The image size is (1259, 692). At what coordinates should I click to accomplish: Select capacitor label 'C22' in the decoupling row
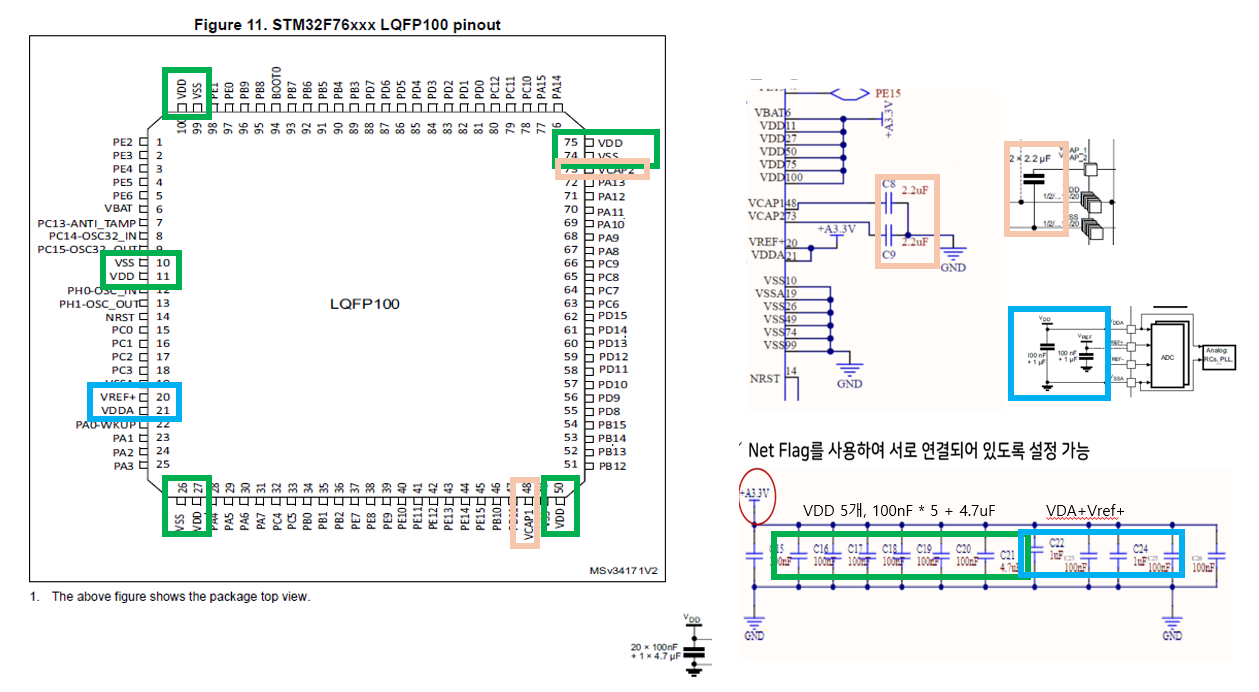coord(1056,542)
